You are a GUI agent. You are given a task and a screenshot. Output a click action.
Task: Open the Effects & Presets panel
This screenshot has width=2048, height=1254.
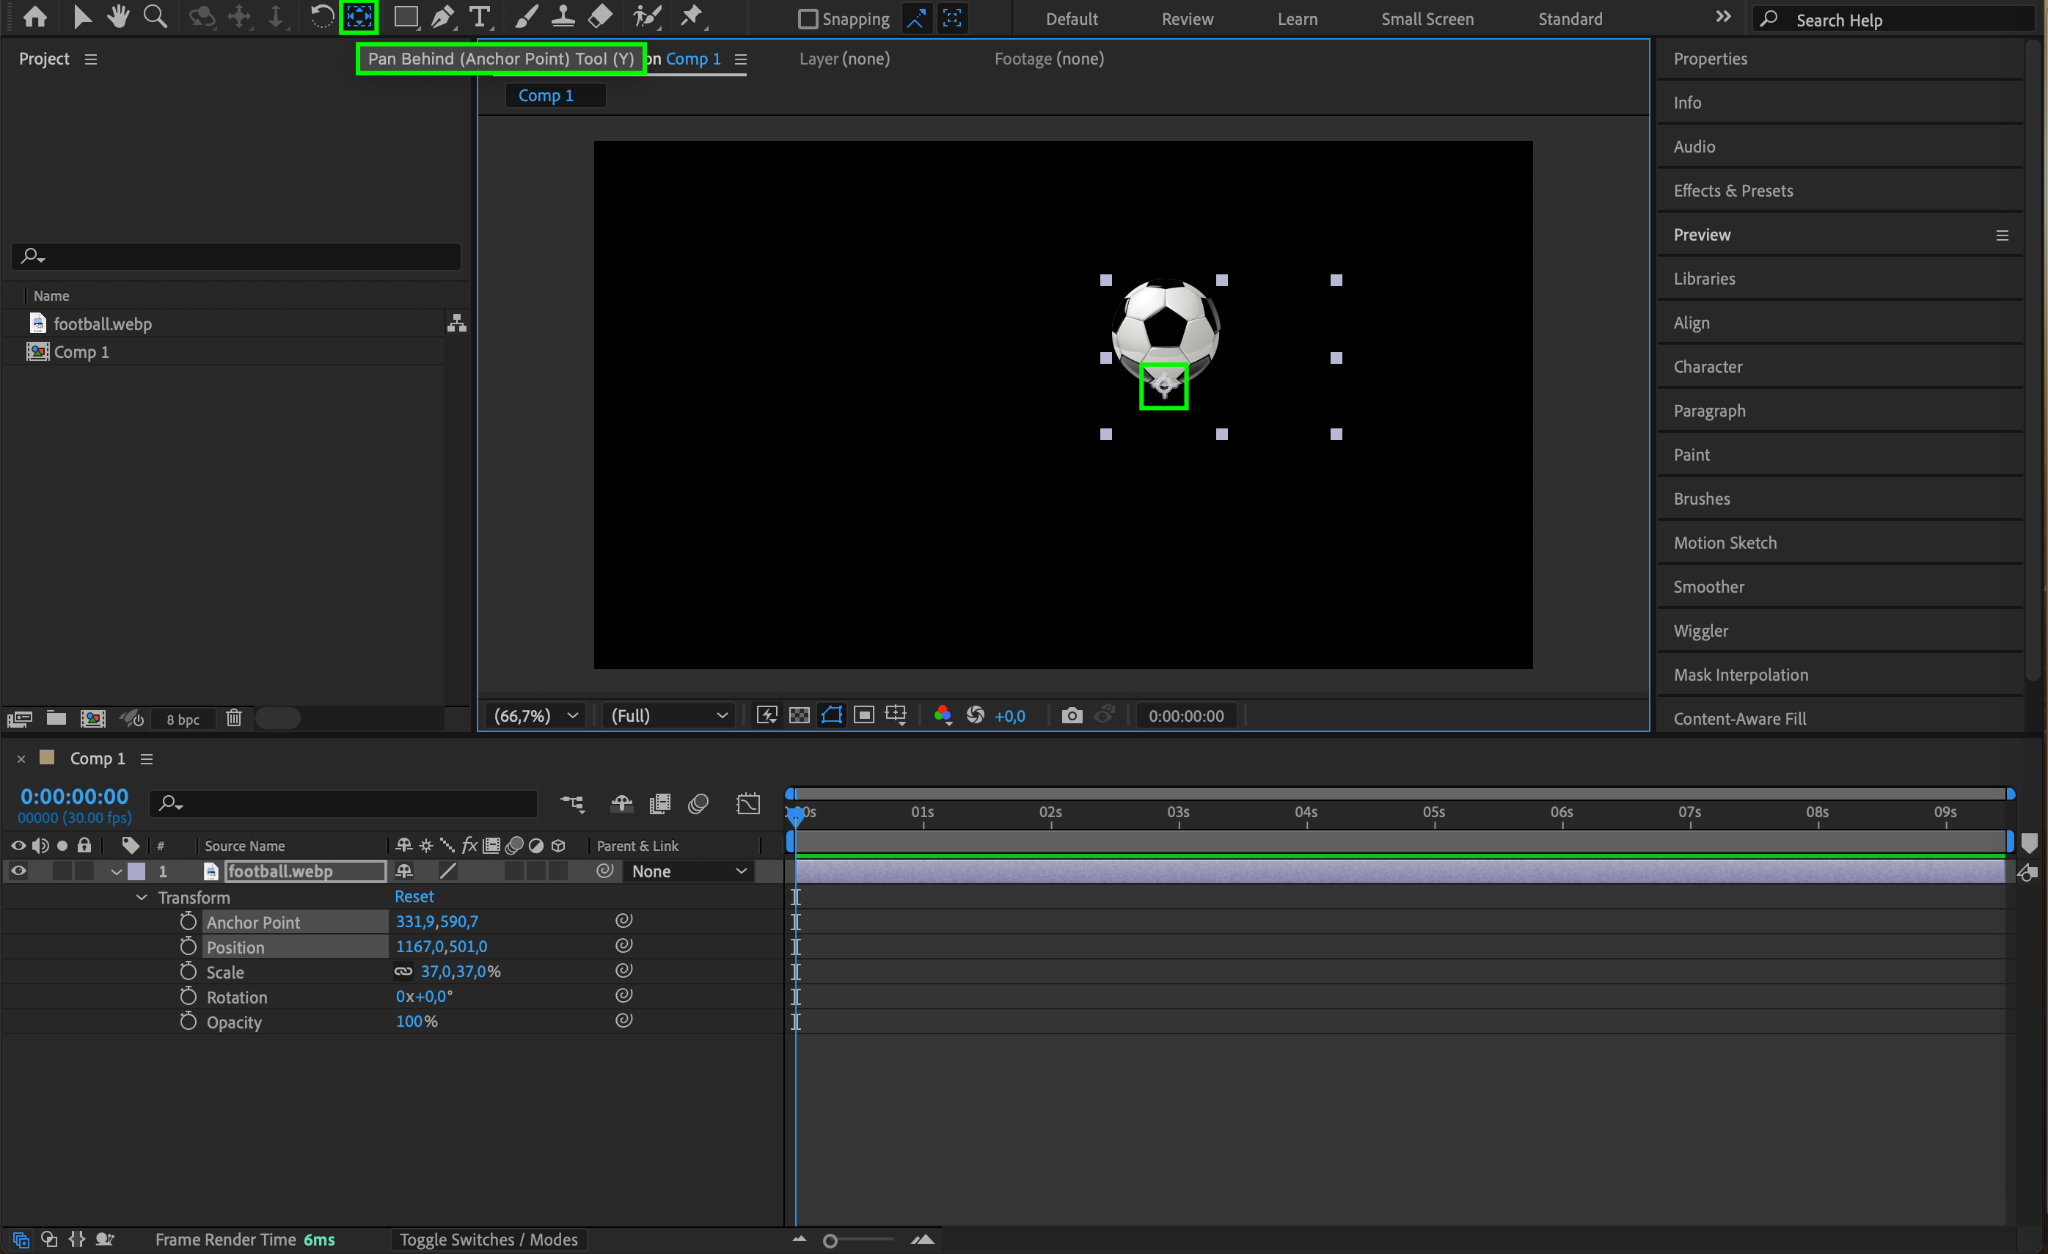click(1733, 190)
